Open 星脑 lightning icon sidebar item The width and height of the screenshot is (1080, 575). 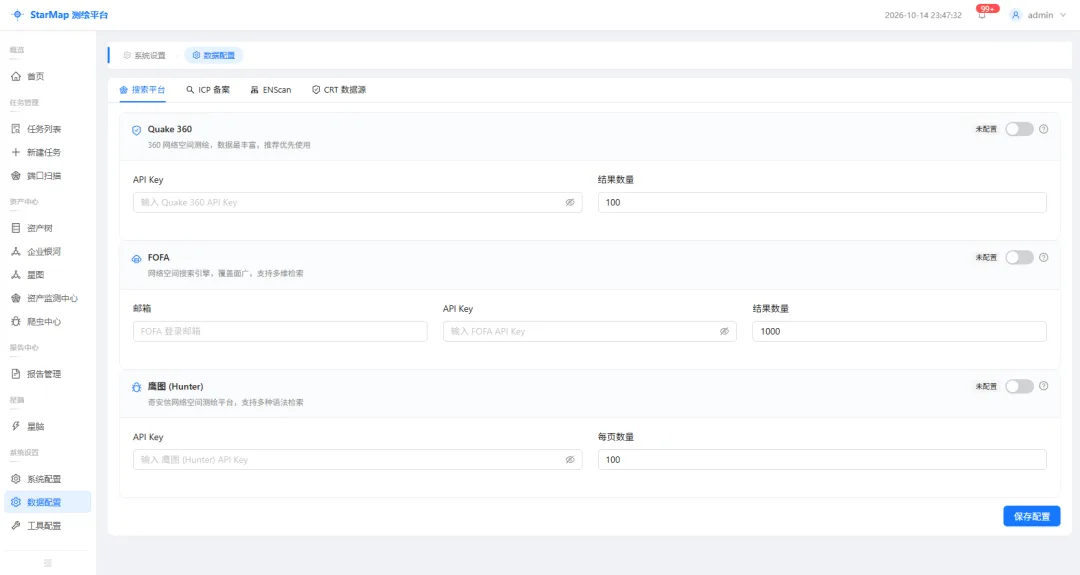point(48,426)
